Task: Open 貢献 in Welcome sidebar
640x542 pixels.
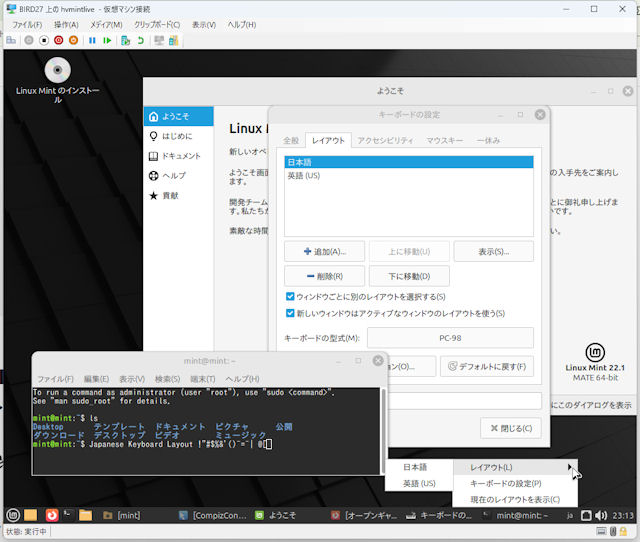Action: click(178, 195)
